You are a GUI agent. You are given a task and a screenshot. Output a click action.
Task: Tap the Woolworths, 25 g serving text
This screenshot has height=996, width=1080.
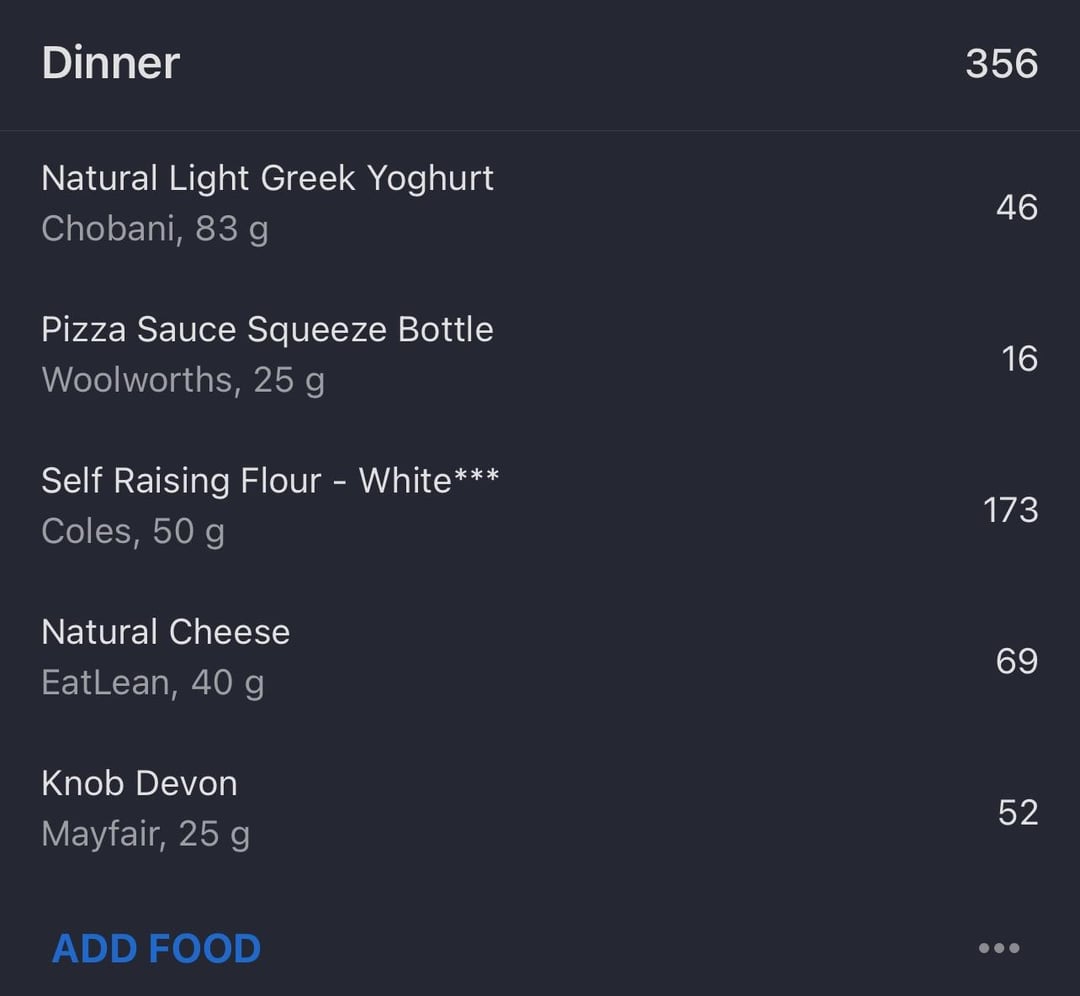point(183,381)
